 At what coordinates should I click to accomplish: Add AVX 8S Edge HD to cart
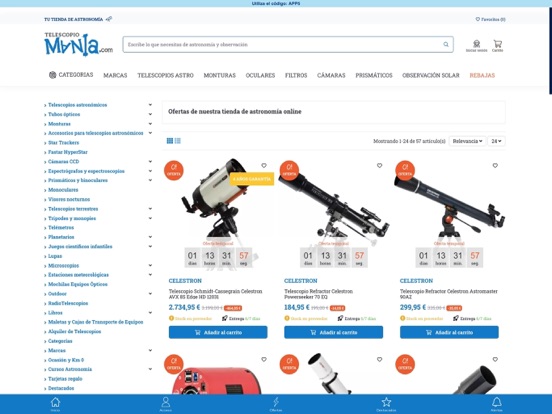pyautogui.click(x=218, y=332)
